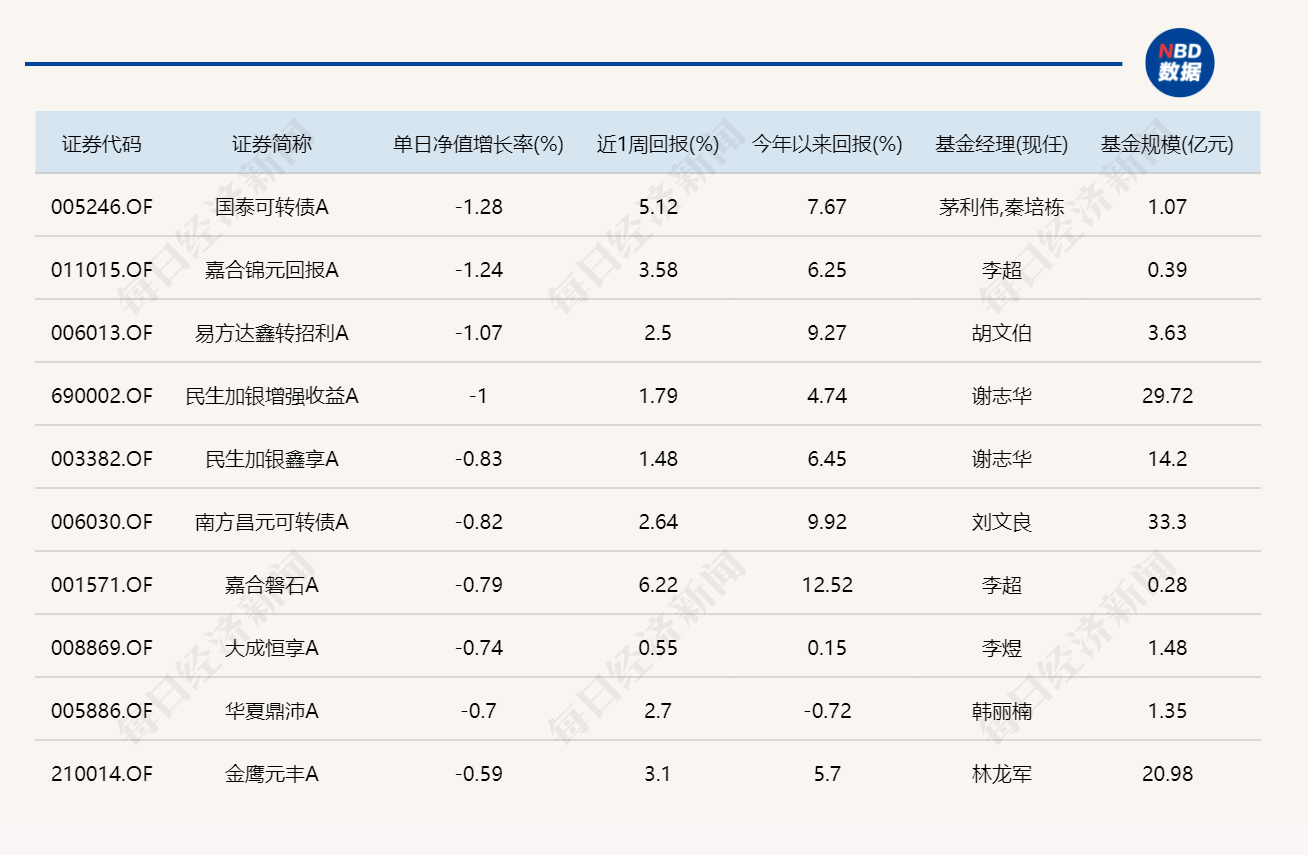Click the NBD 数据 logo
This screenshot has width=1308, height=855.
[x=1180, y=61]
